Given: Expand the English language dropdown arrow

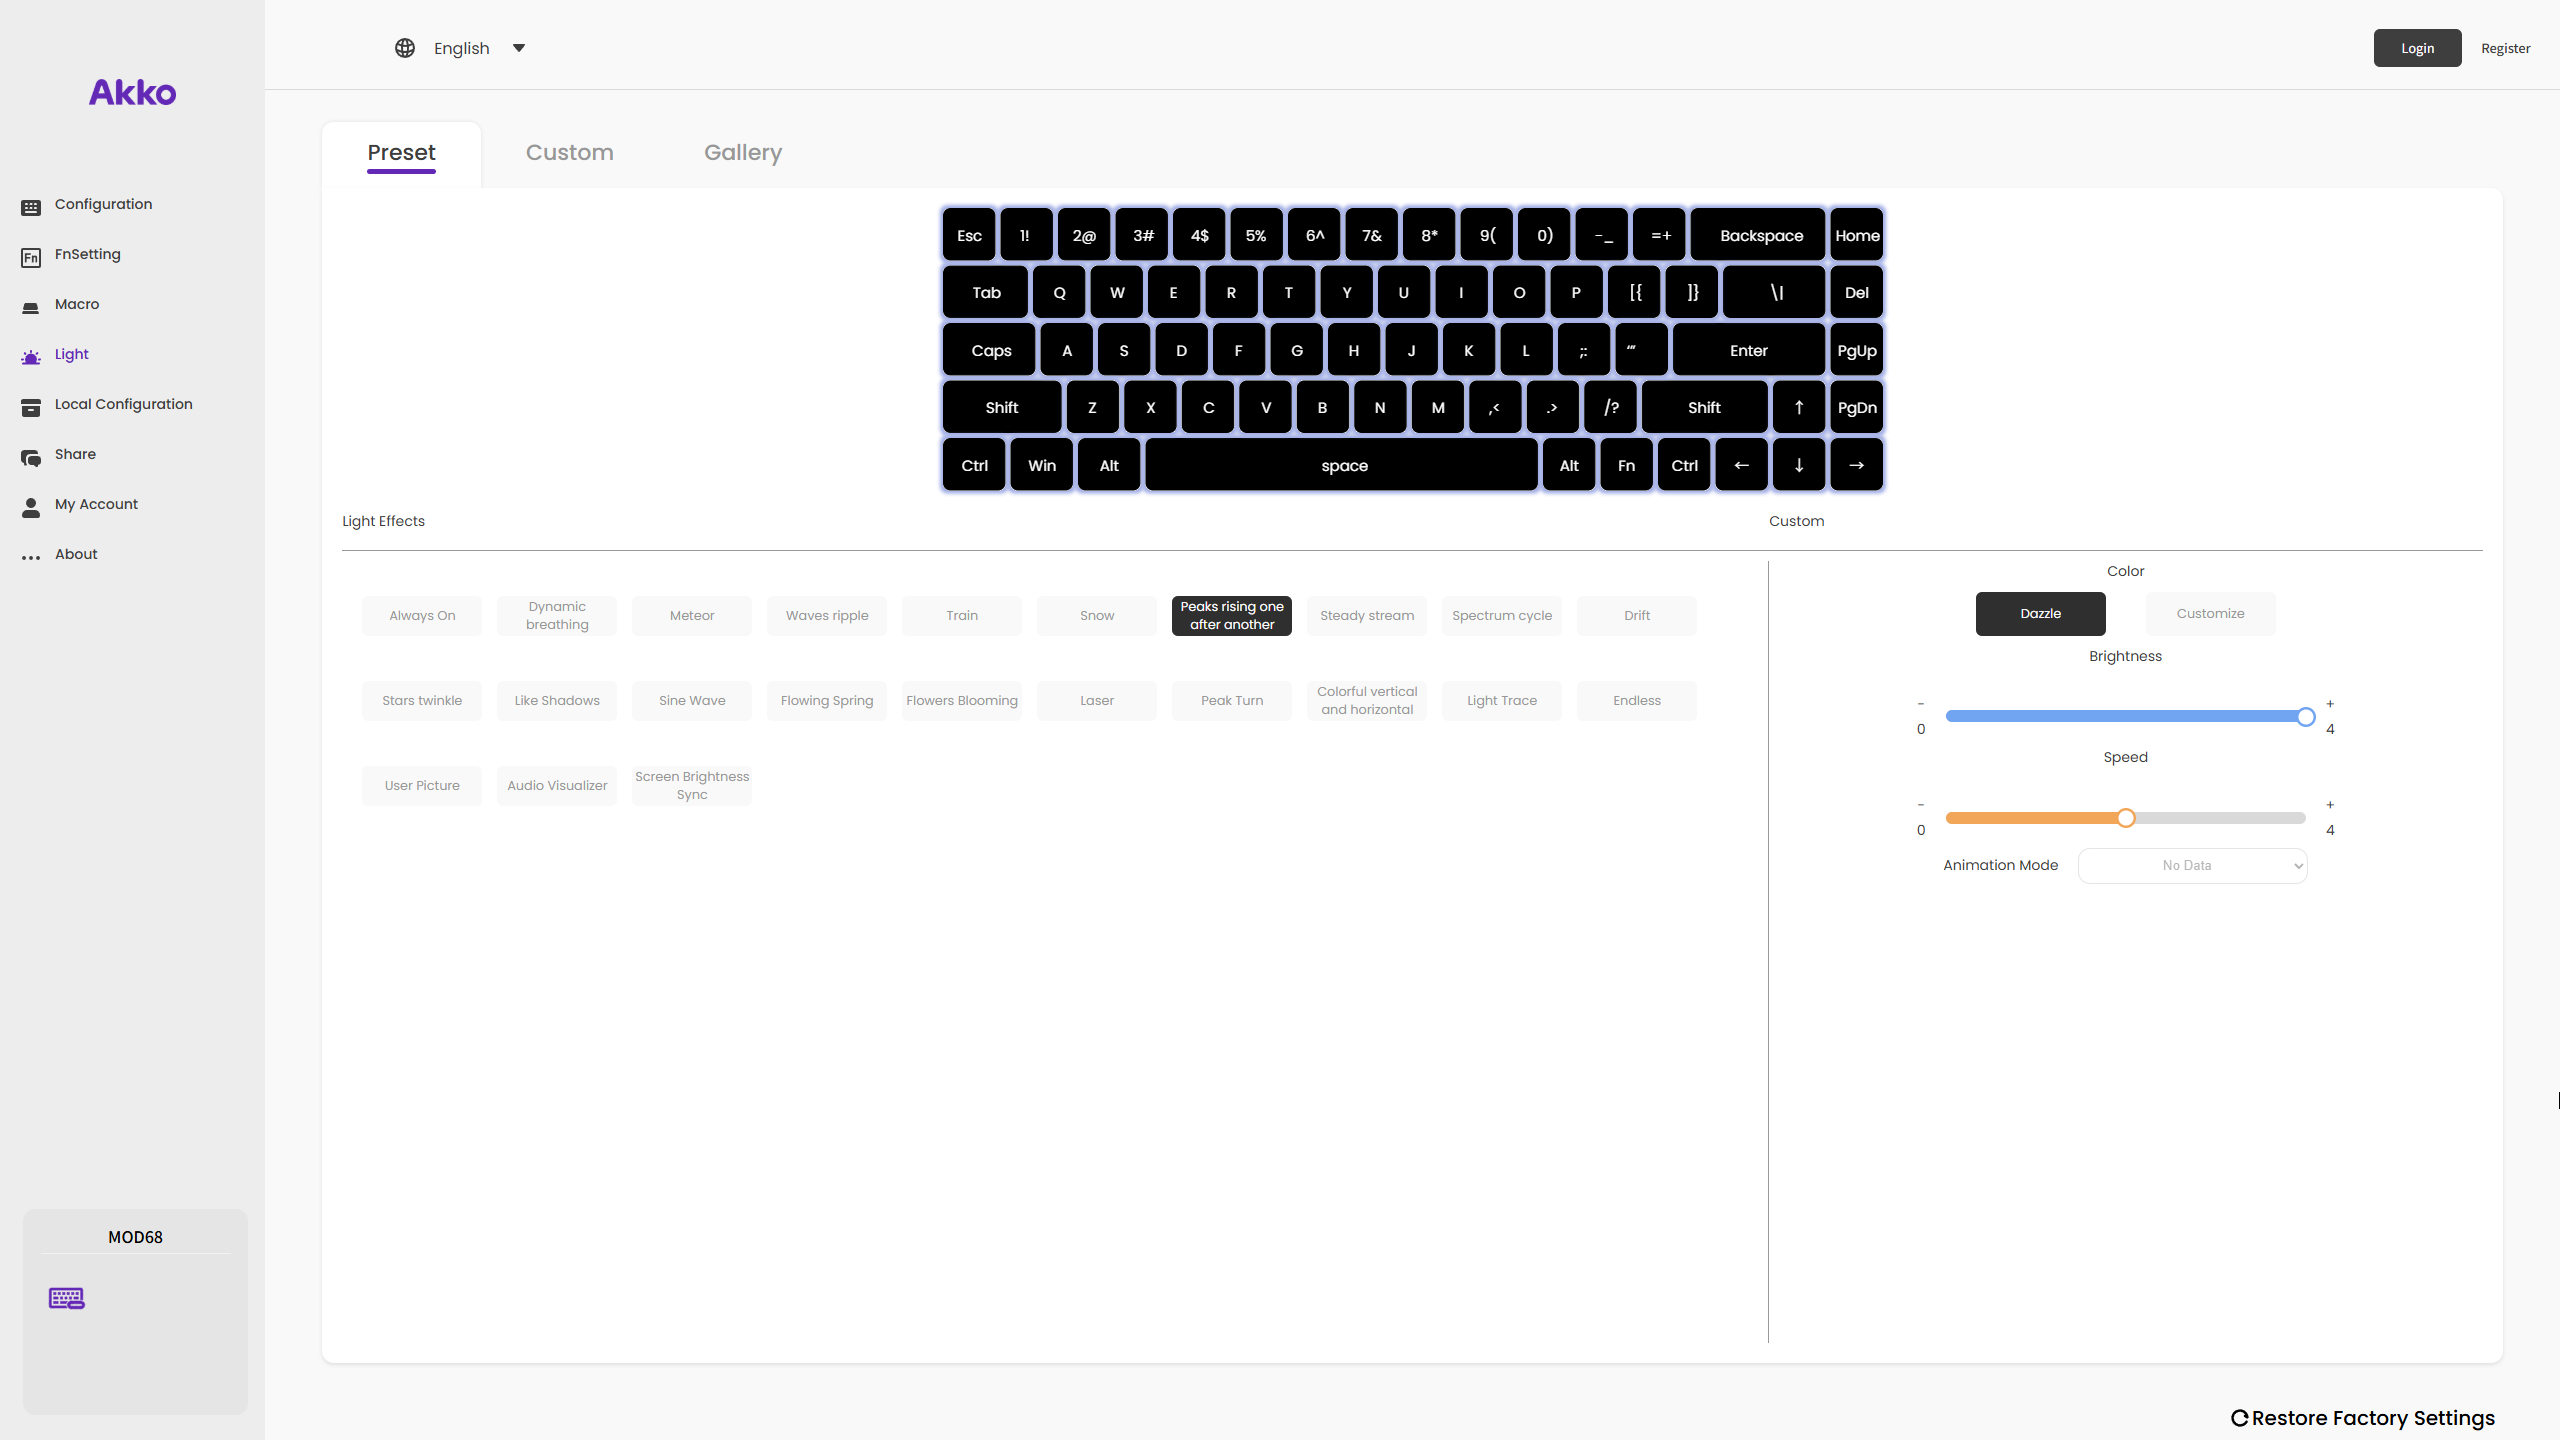Looking at the screenshot, I should [519, 48].
